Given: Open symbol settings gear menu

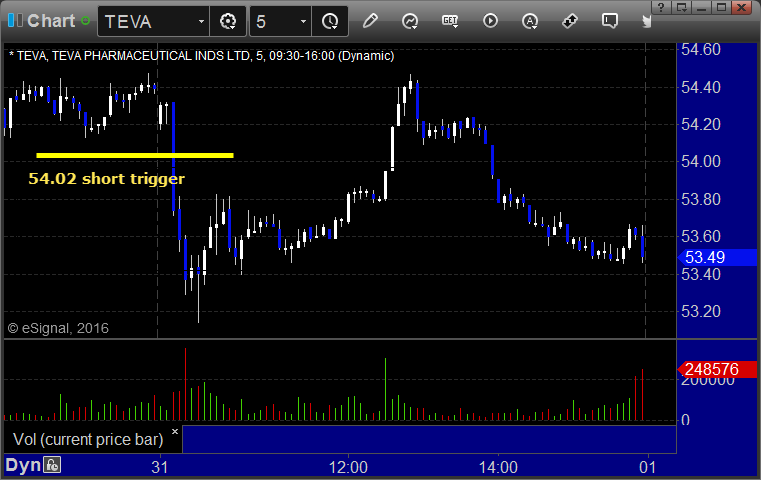Looking at the screenshot, I should (x=228, y=21).
